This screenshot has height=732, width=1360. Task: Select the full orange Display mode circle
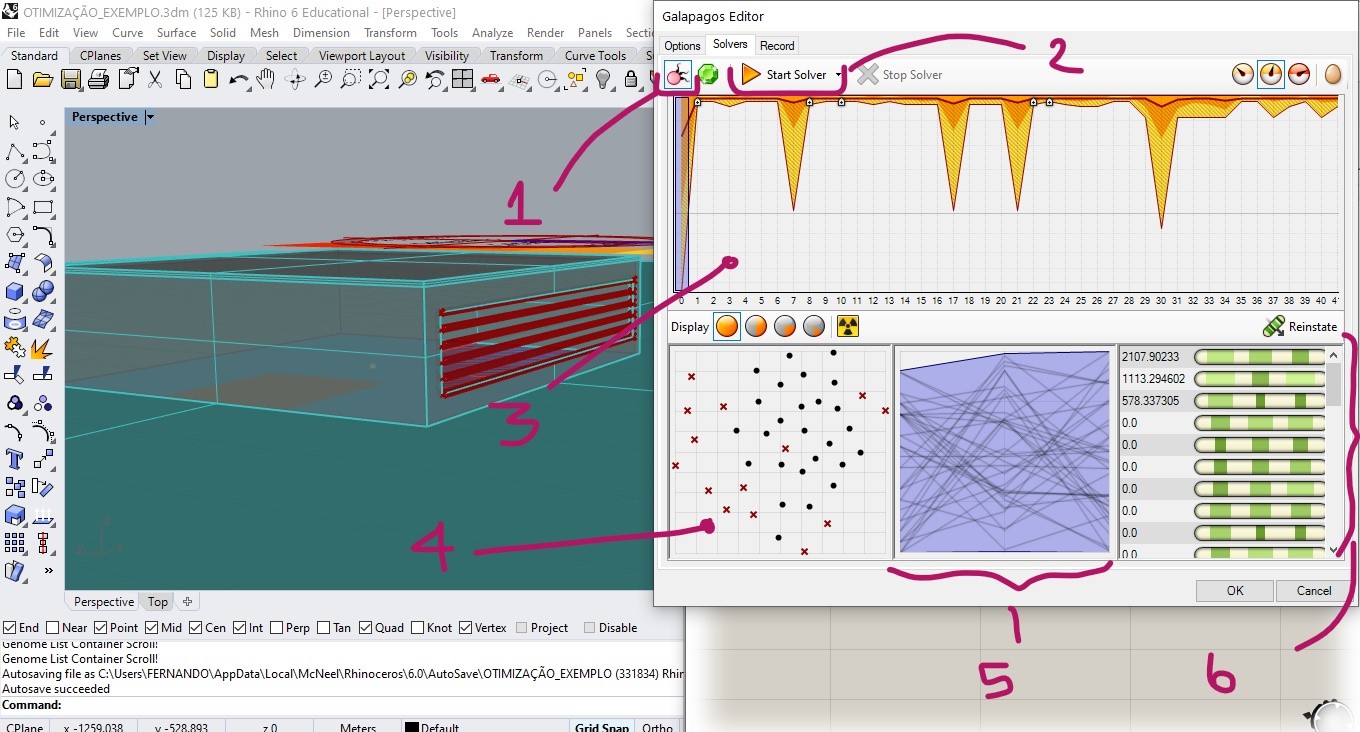pyautogui.click(x=727, y=327)
